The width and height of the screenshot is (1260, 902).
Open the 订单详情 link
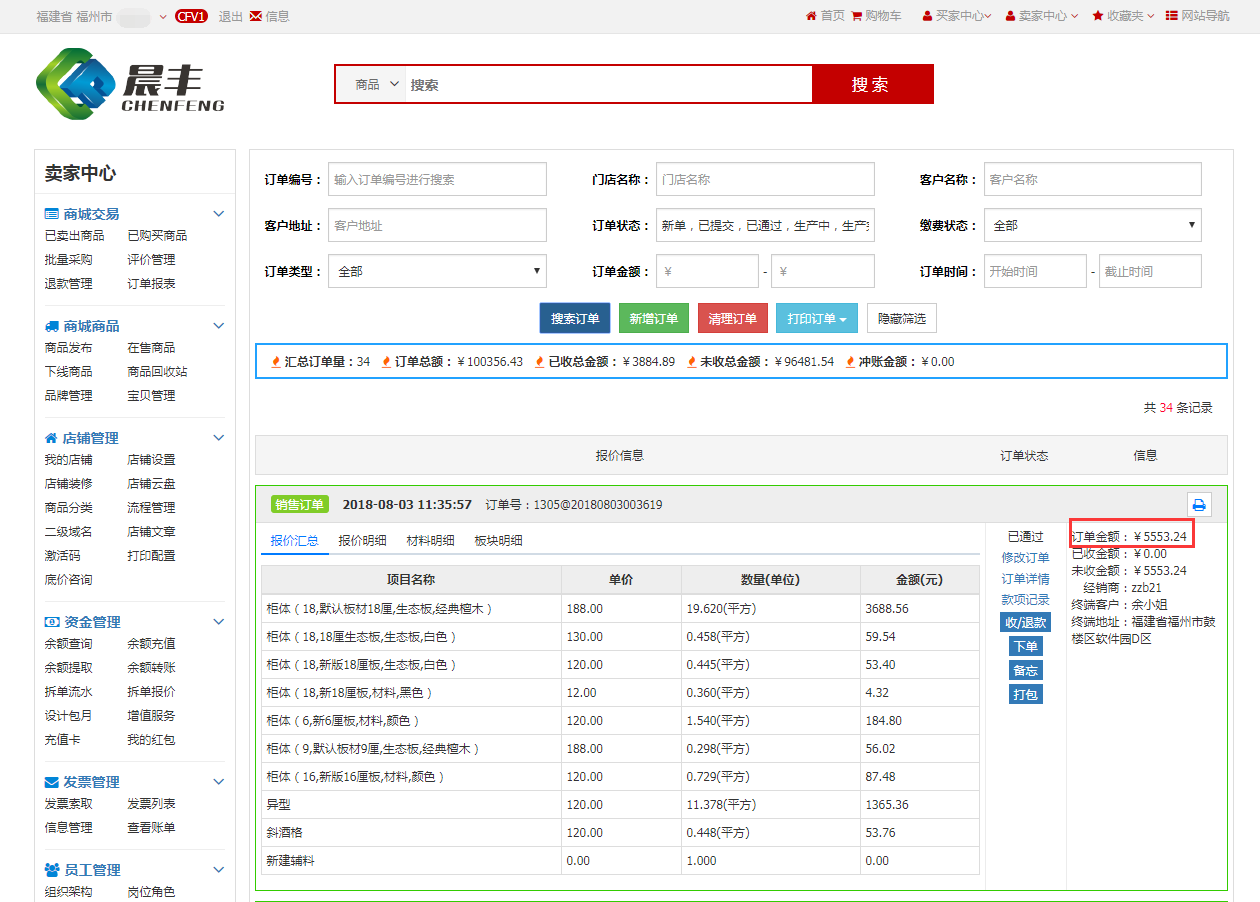click(x=1025, y=579)
